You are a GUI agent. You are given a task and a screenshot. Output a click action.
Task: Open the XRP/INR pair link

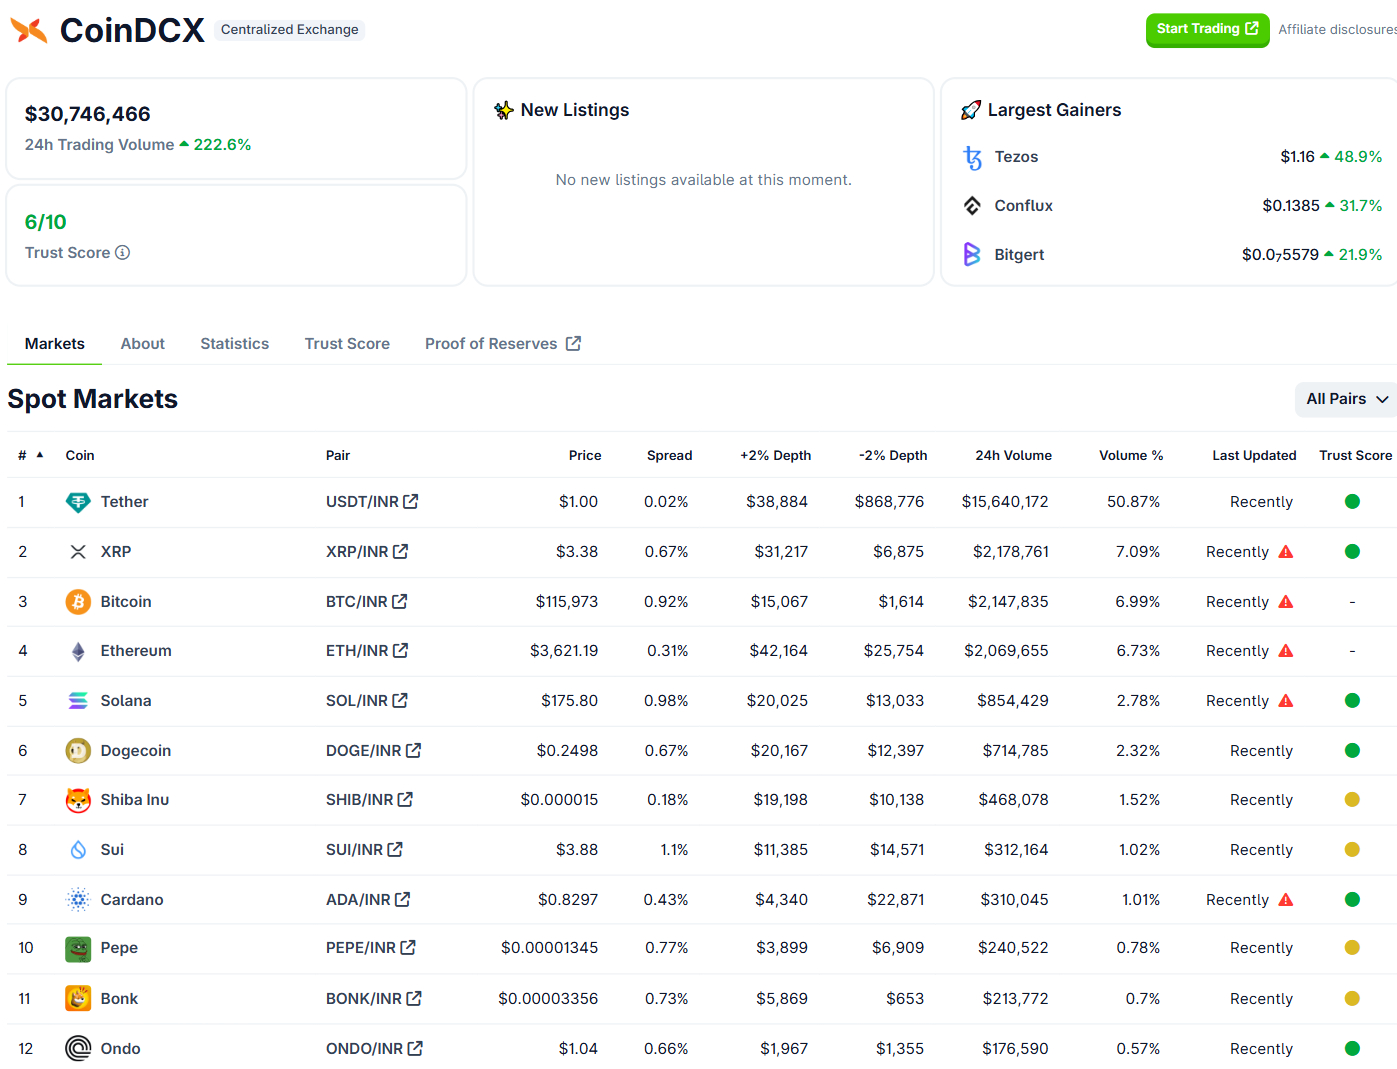pyautogui.click(x=366, y=552)
